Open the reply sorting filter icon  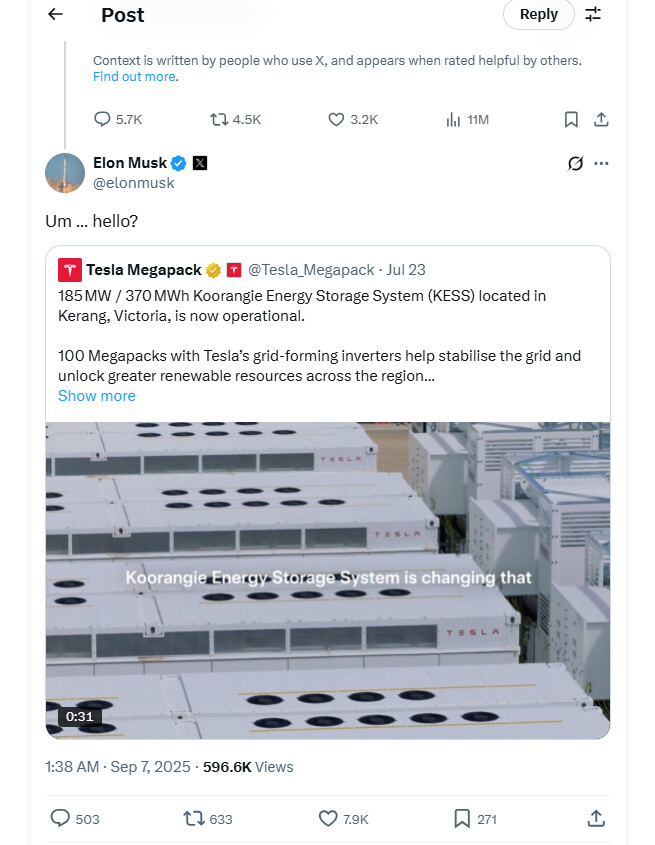[593, 14]
